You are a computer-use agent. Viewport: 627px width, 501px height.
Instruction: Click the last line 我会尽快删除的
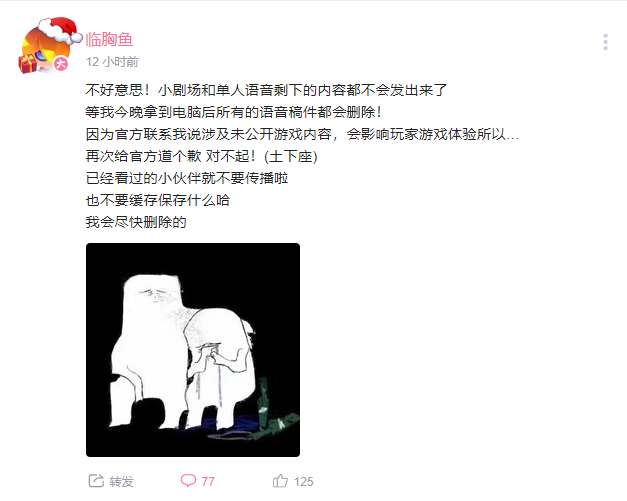point(136,222)
